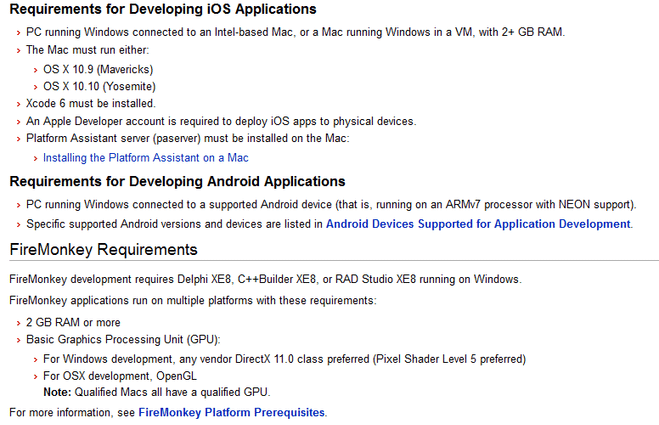Click the 'FireMonkey Requirements' section heading
The height and width of the screenshot is (425, 659).
(x=103, y=250)
